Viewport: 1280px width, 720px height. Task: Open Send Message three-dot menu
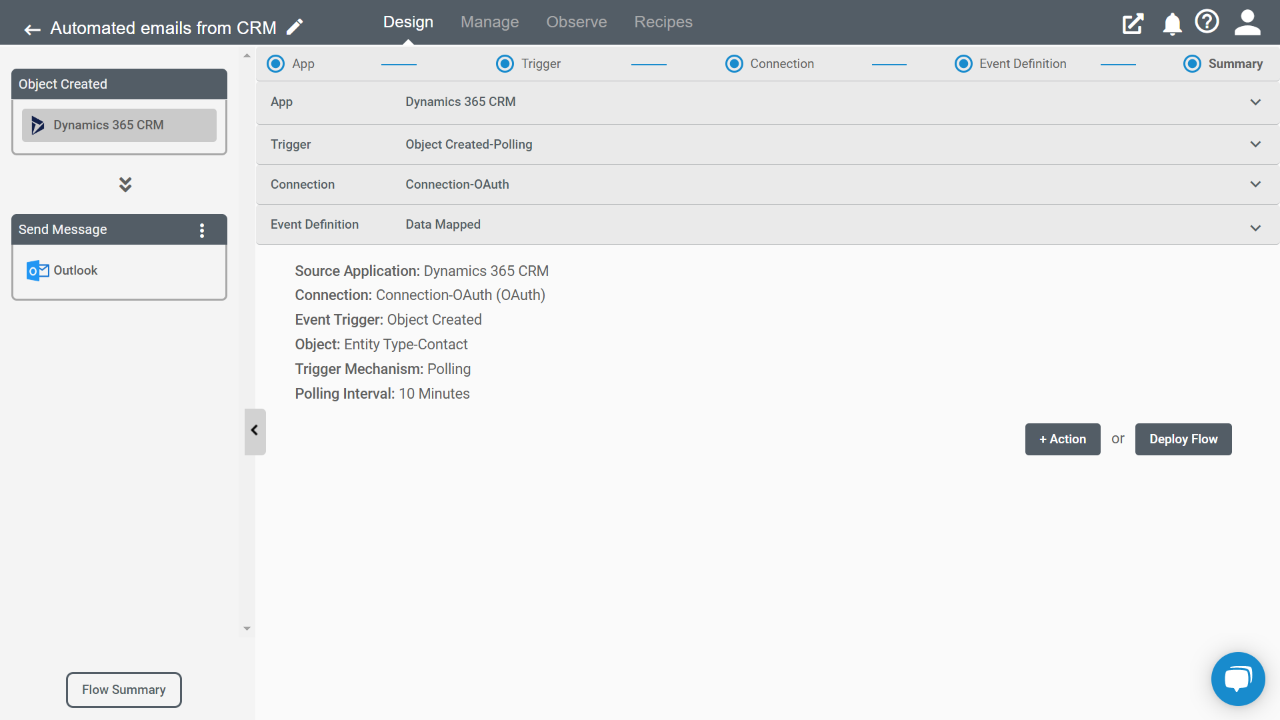[202, 230]
